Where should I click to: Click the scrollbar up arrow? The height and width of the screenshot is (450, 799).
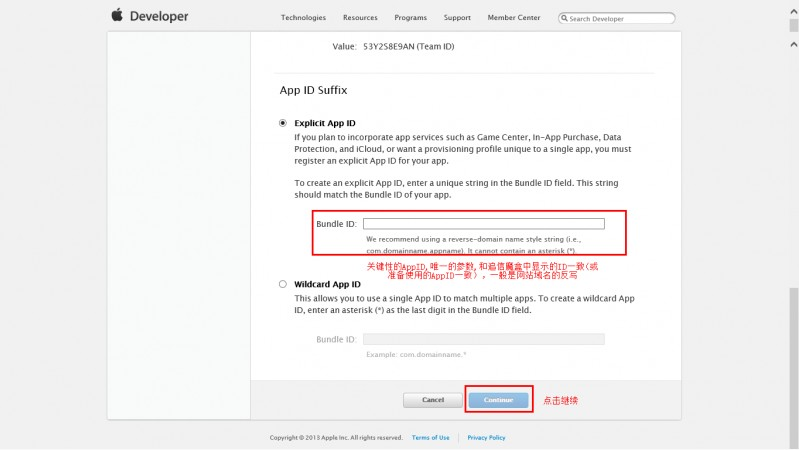(x=793, y=11)
